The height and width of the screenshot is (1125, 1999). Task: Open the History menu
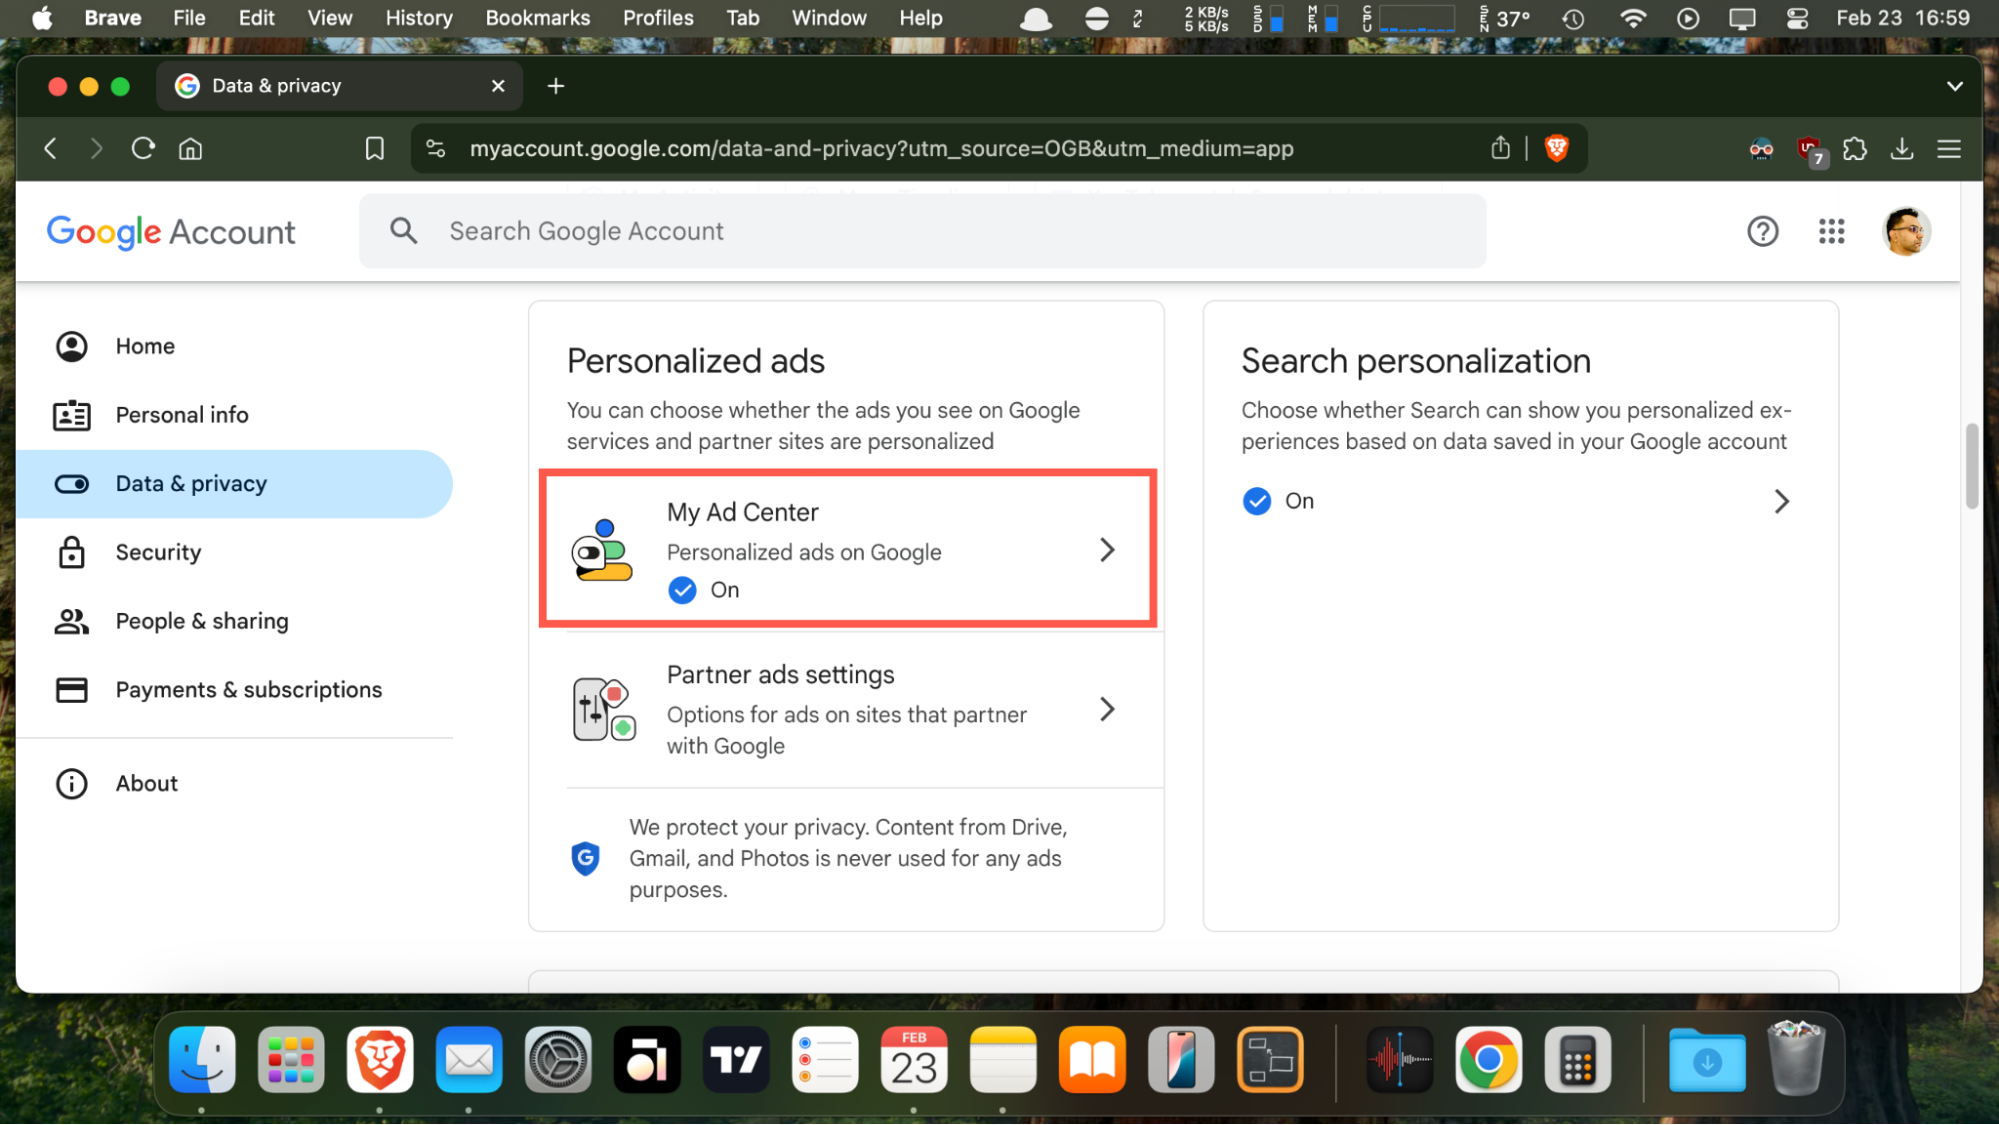[x=419, y=18]
